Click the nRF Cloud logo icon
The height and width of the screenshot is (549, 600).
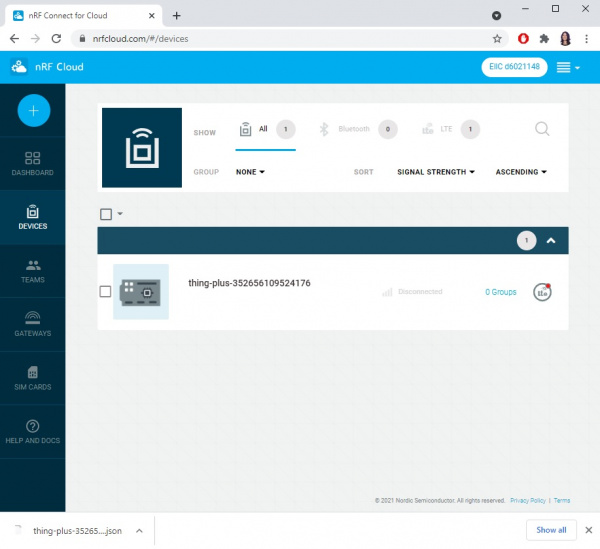coord(19,67)
